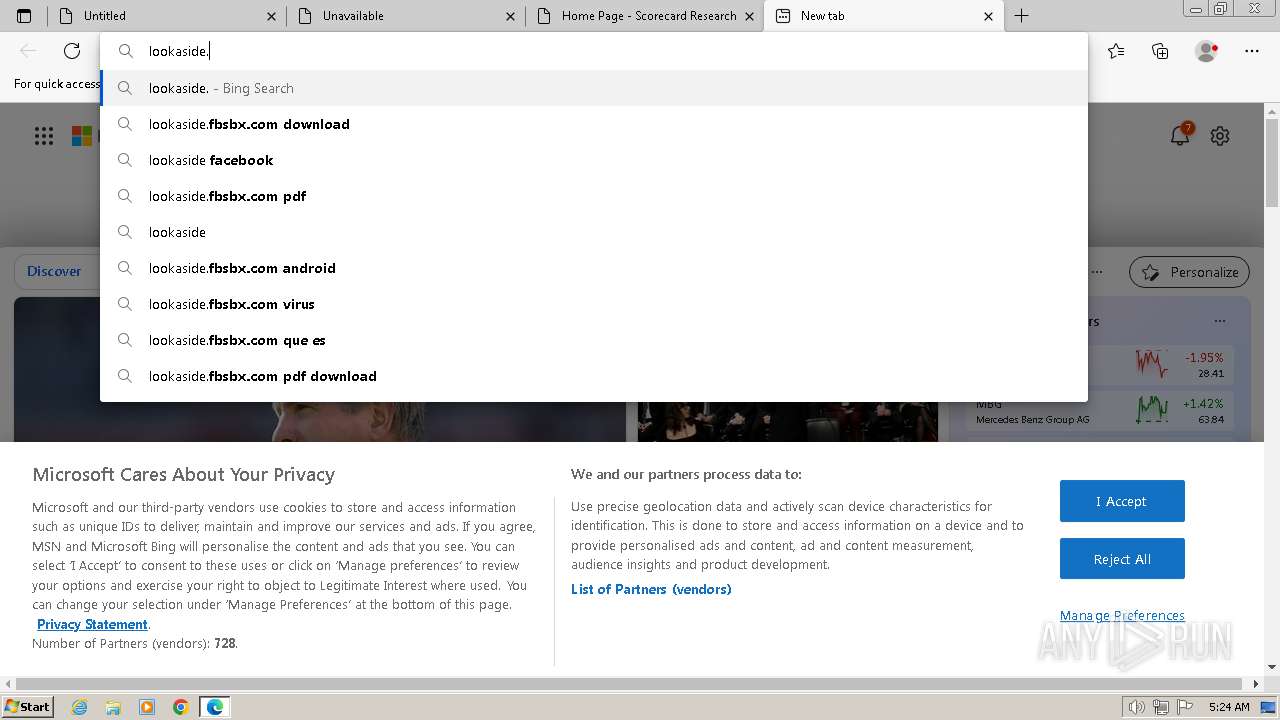Click the horizontal scrollbar right arrow

pyautogui.click(x=1256, y=684)
